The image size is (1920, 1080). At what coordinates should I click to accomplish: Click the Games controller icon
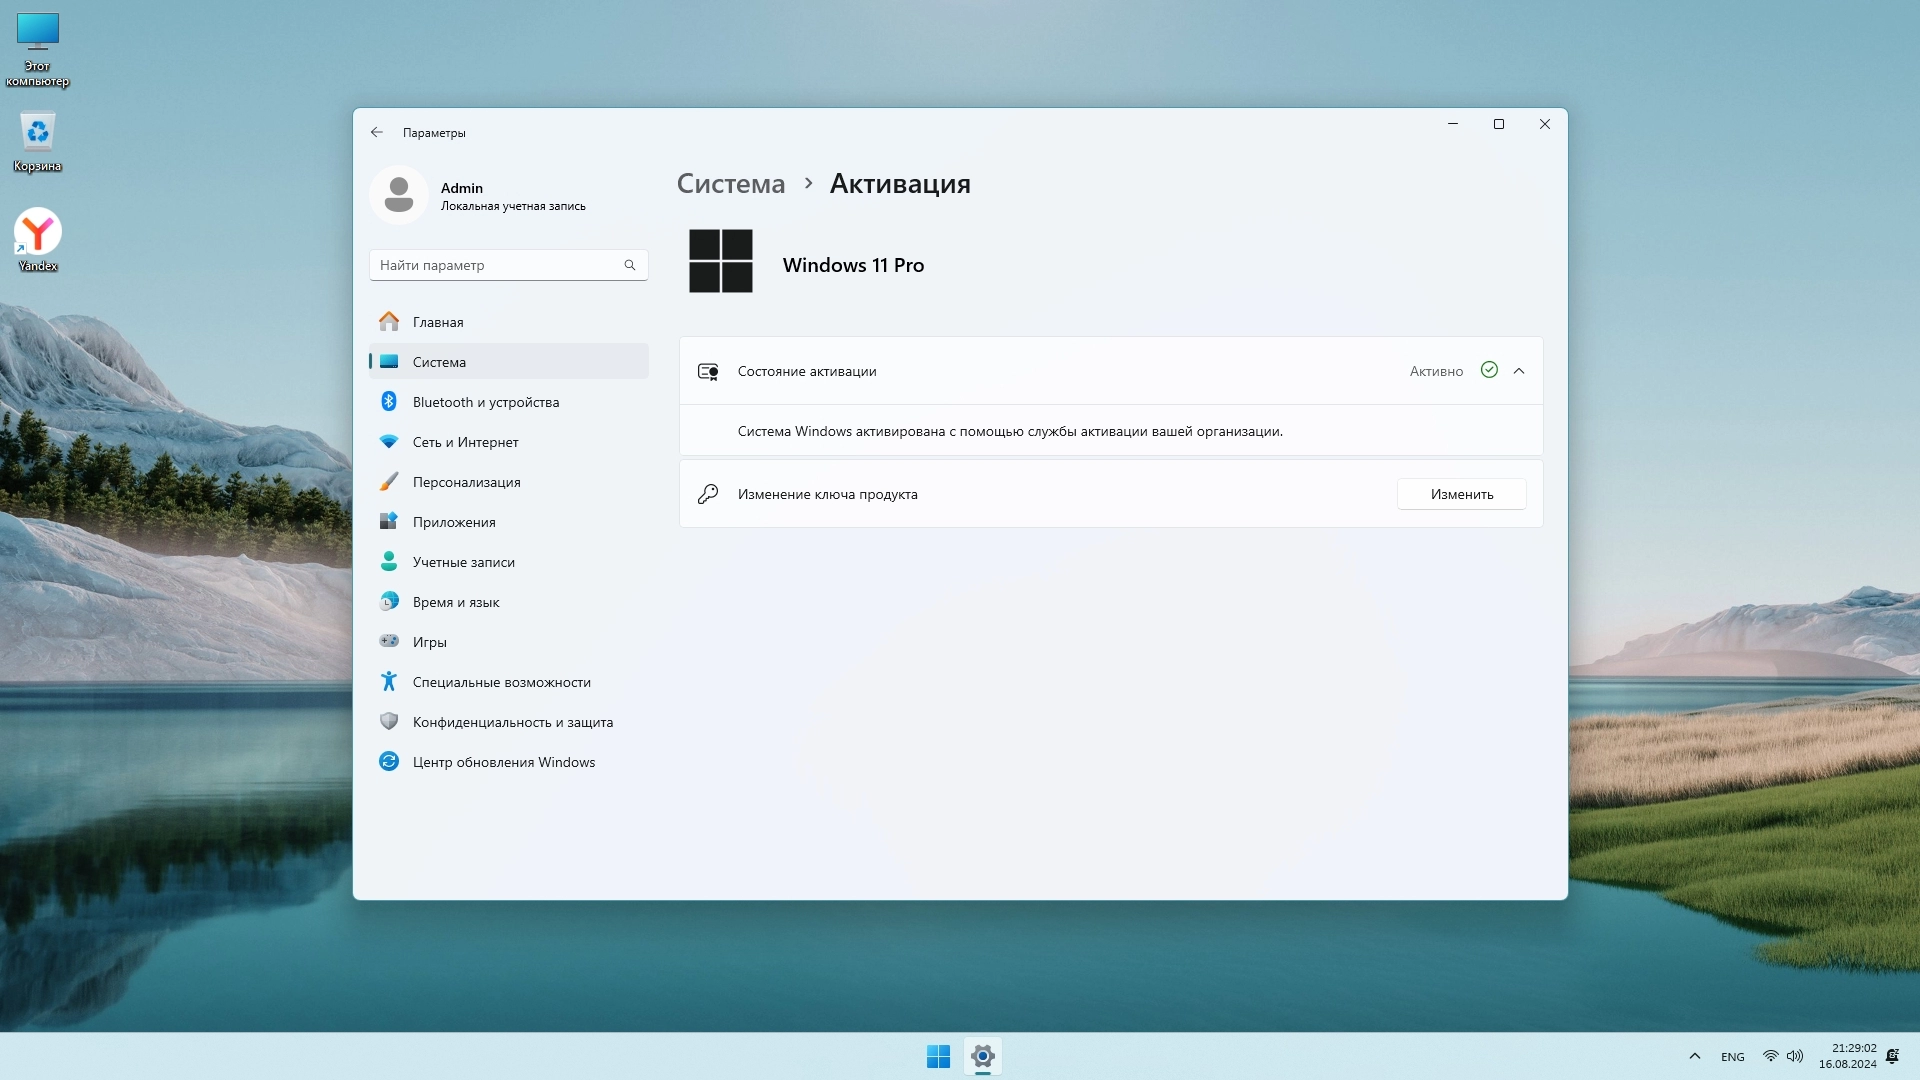(389, 642)
